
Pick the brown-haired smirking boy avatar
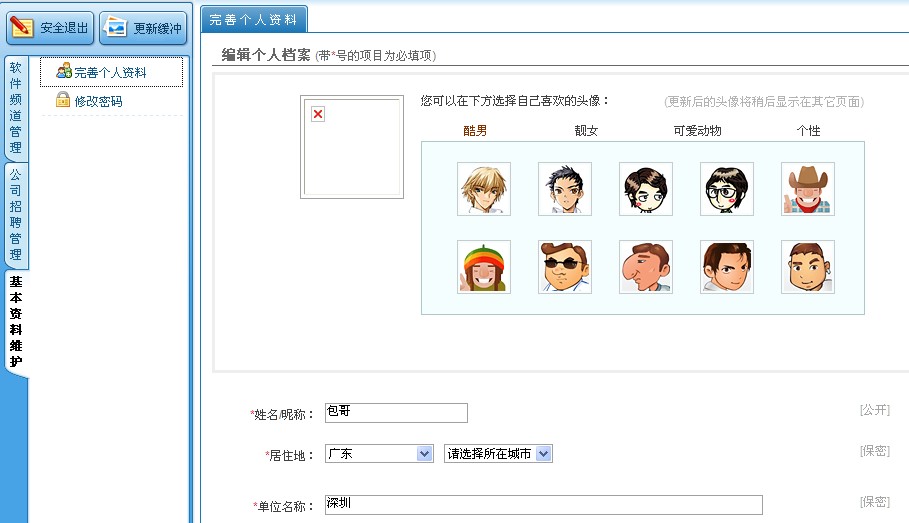pos(727,267)
